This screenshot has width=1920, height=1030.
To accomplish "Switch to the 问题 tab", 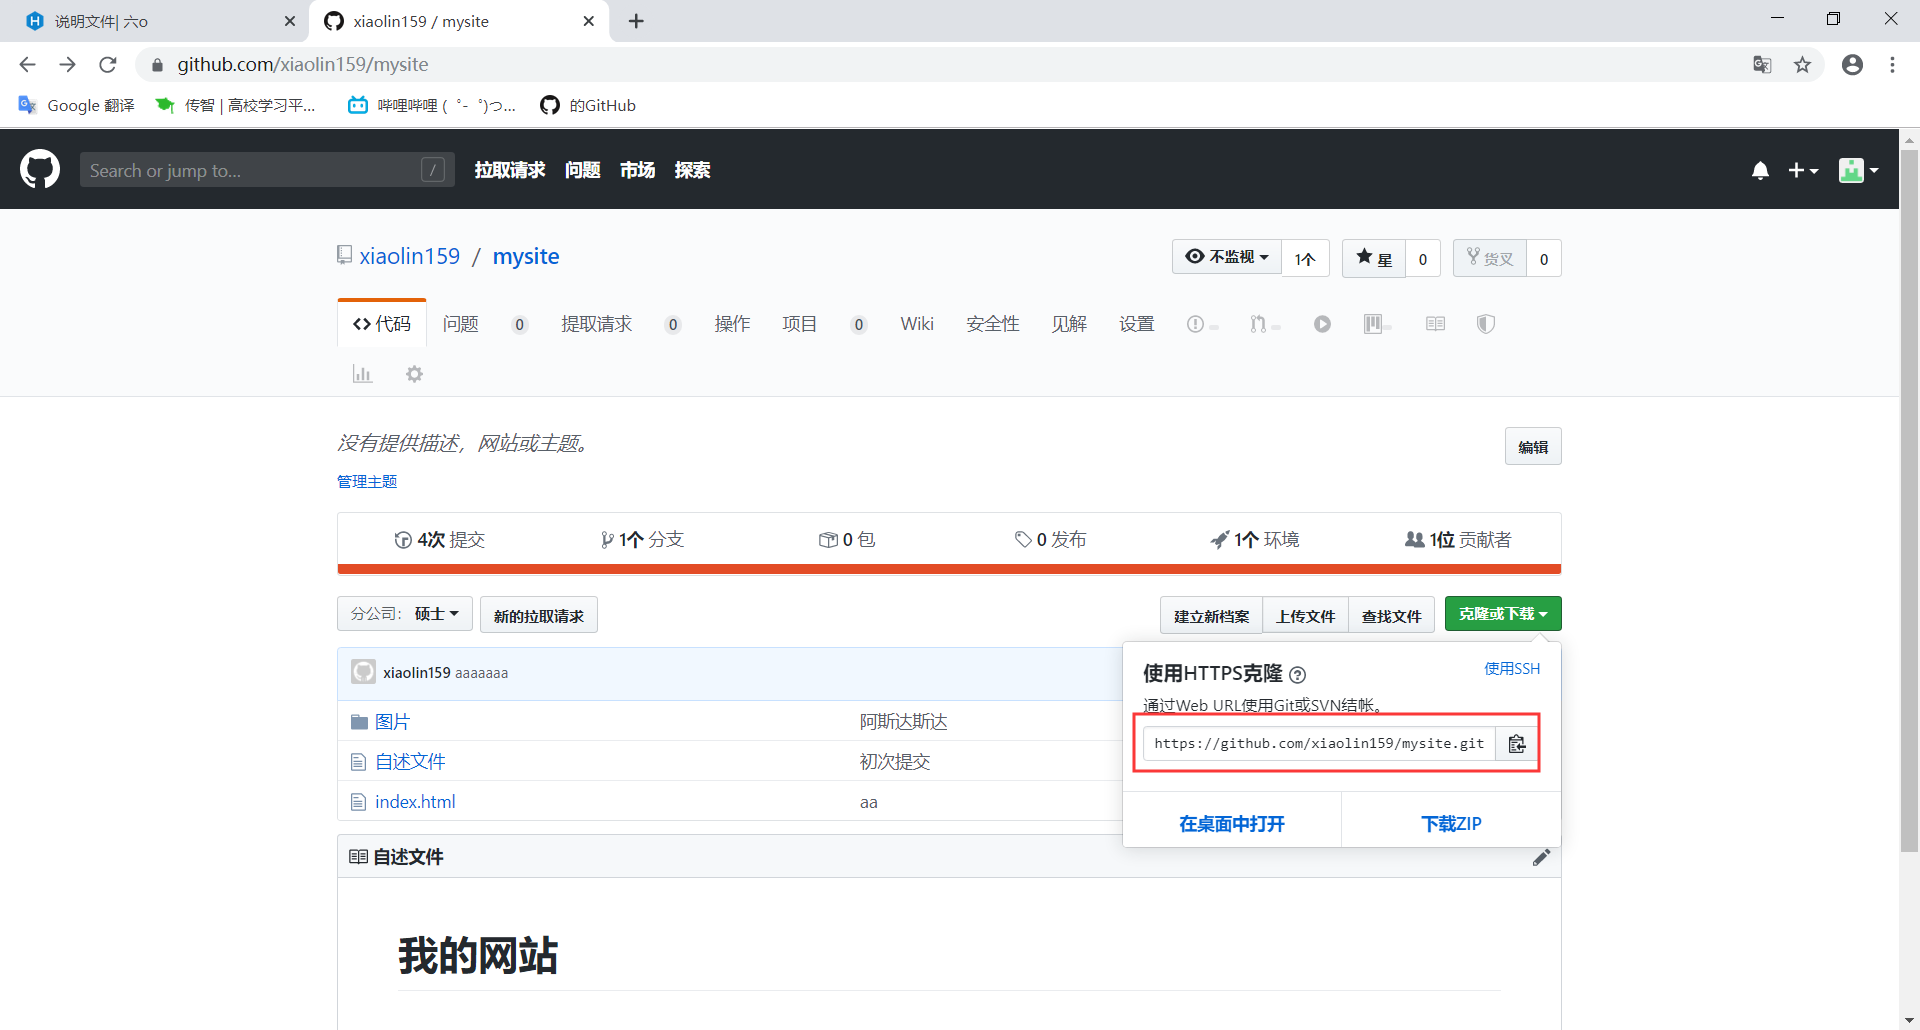I will tap(461, 324).
